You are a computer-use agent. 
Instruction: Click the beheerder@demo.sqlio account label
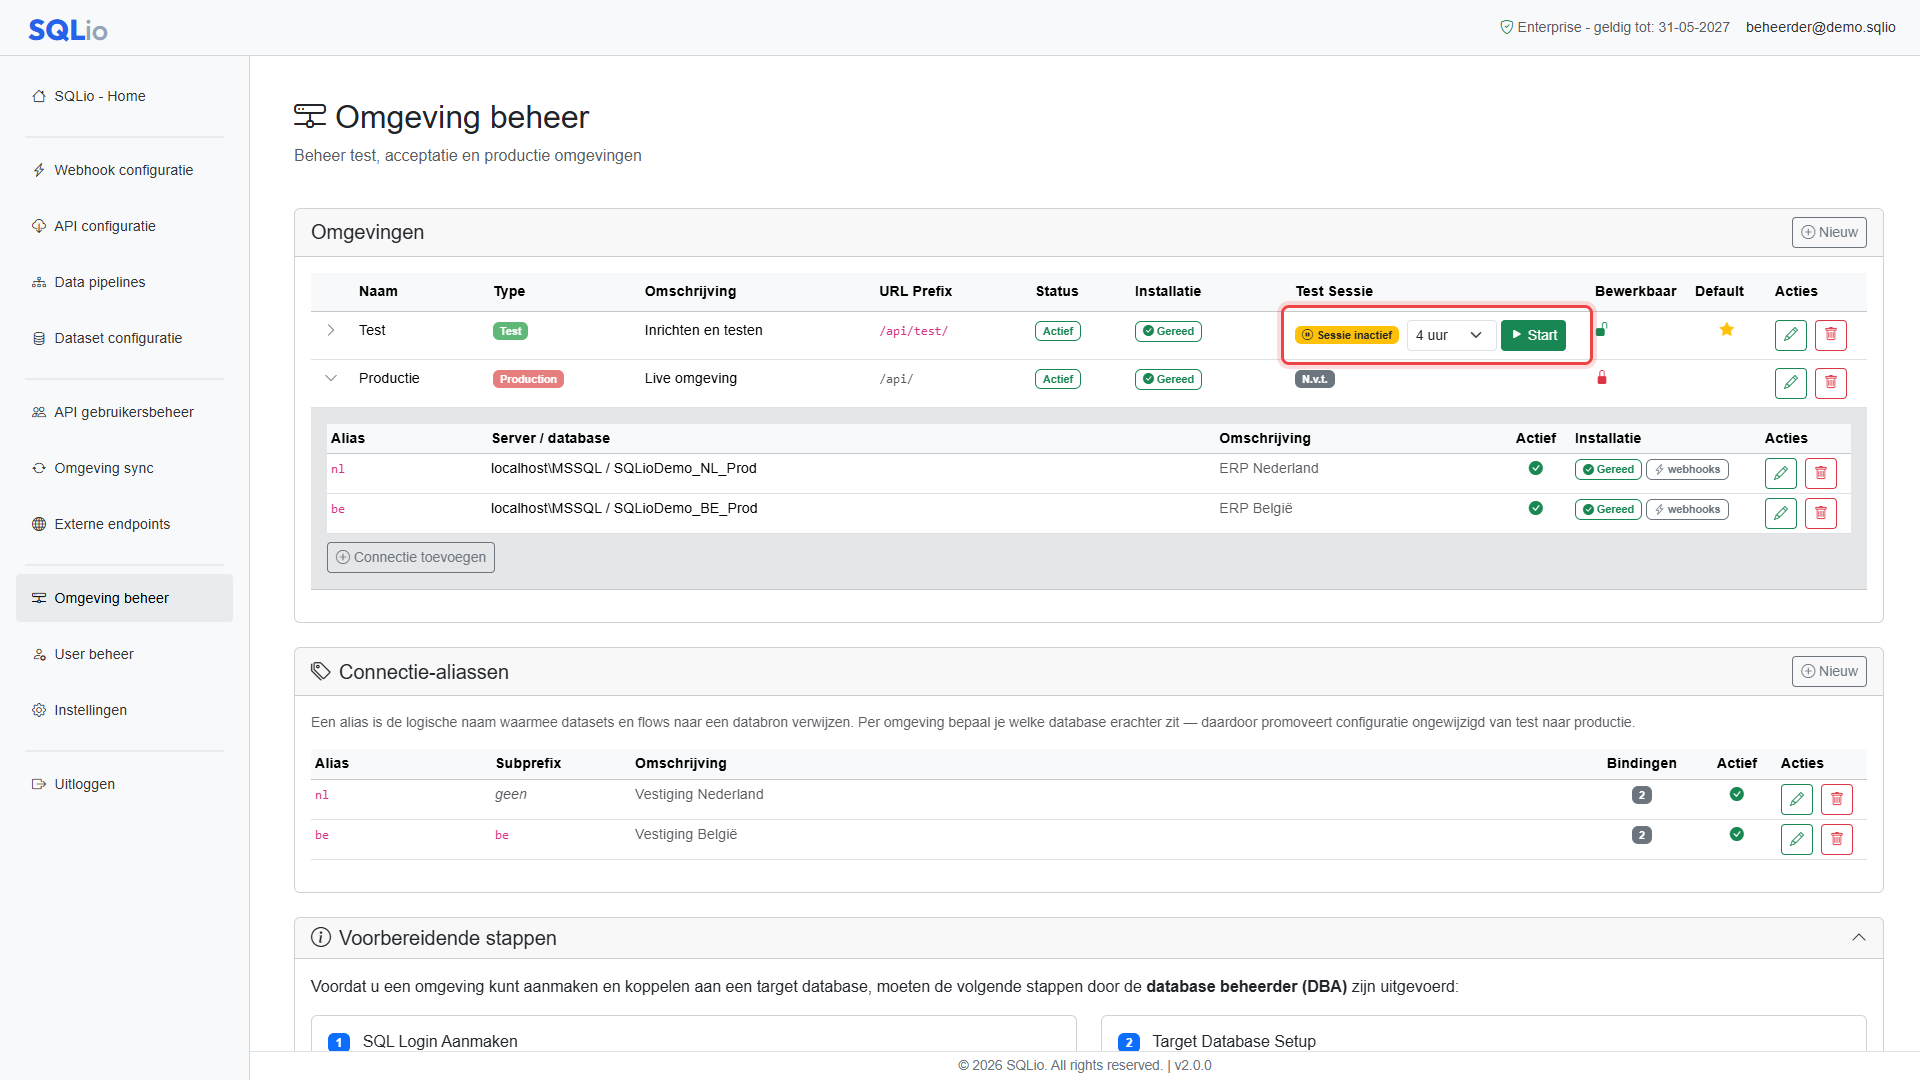coord(1820,27)
